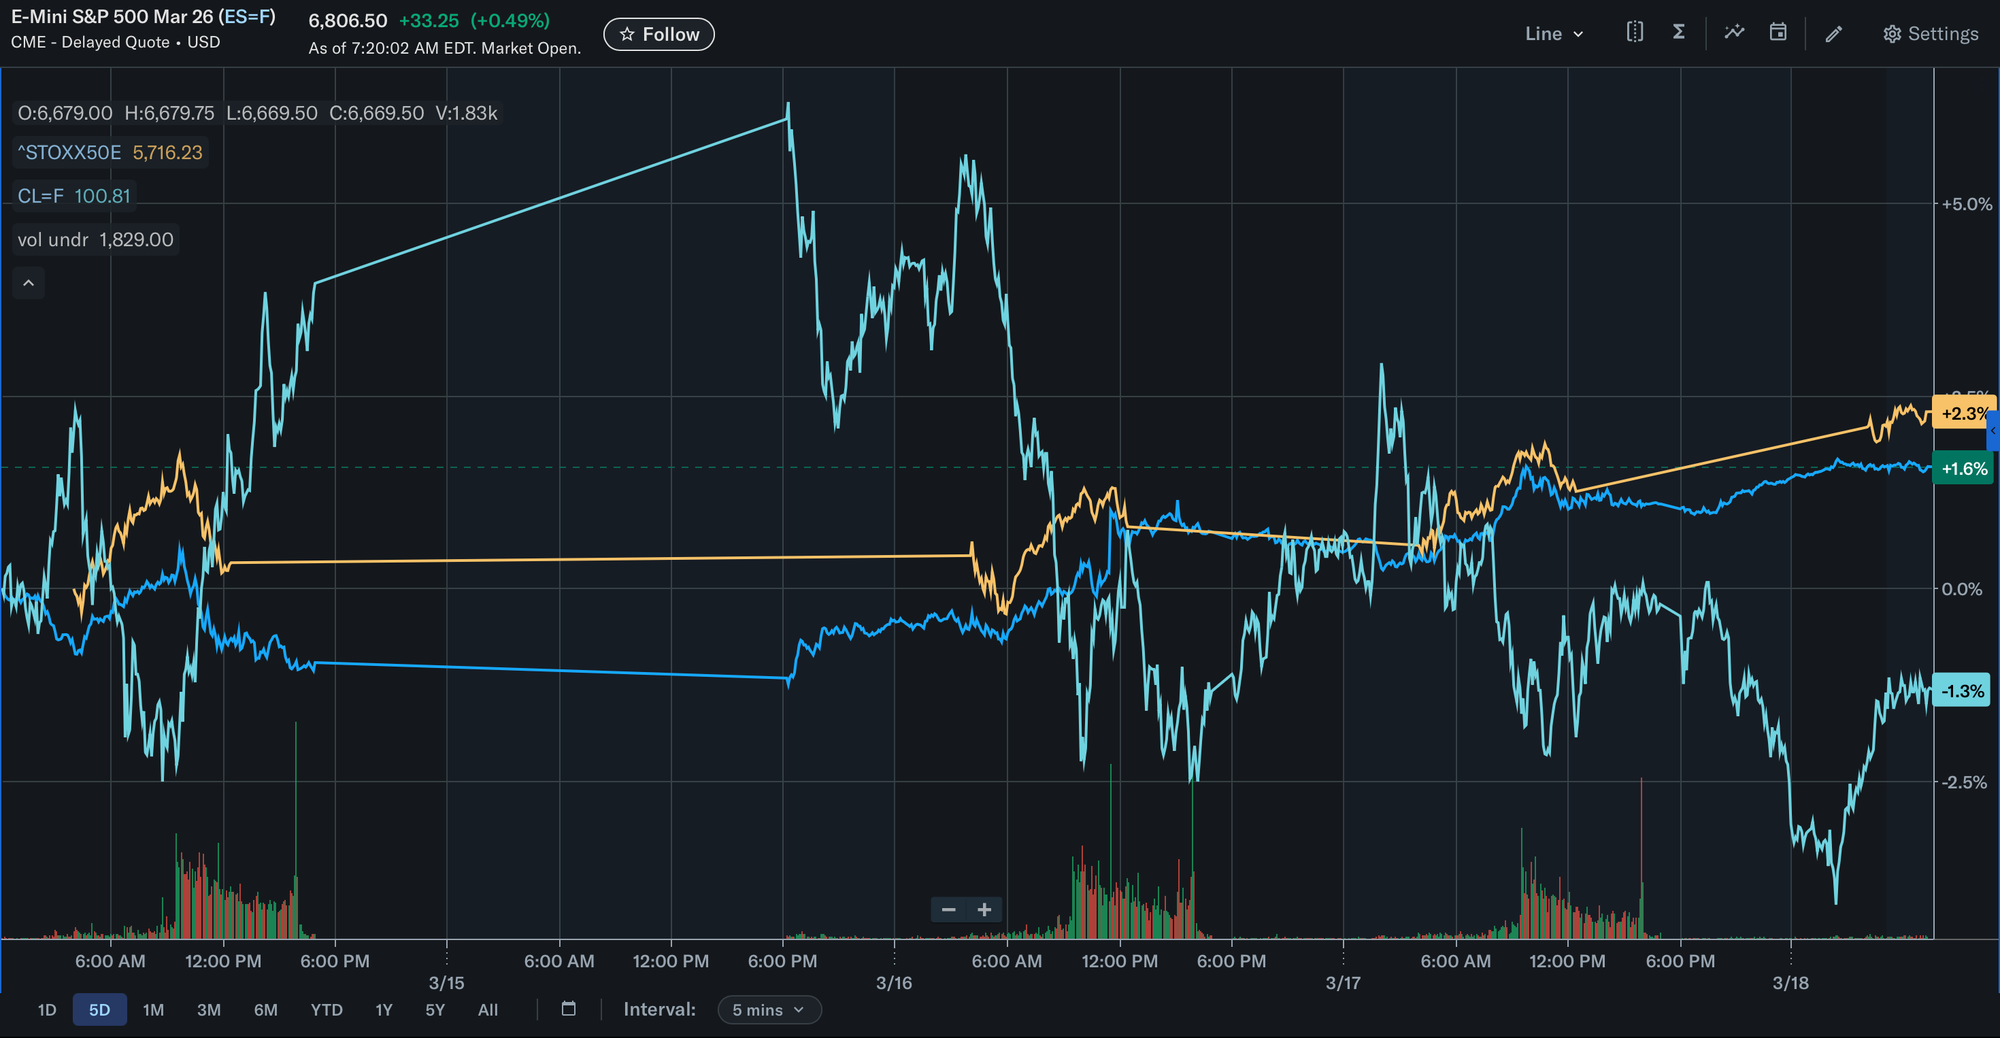Open chart Settings gear
The width and height of the screenshot is (2000, 1038).
point(1930,34)
